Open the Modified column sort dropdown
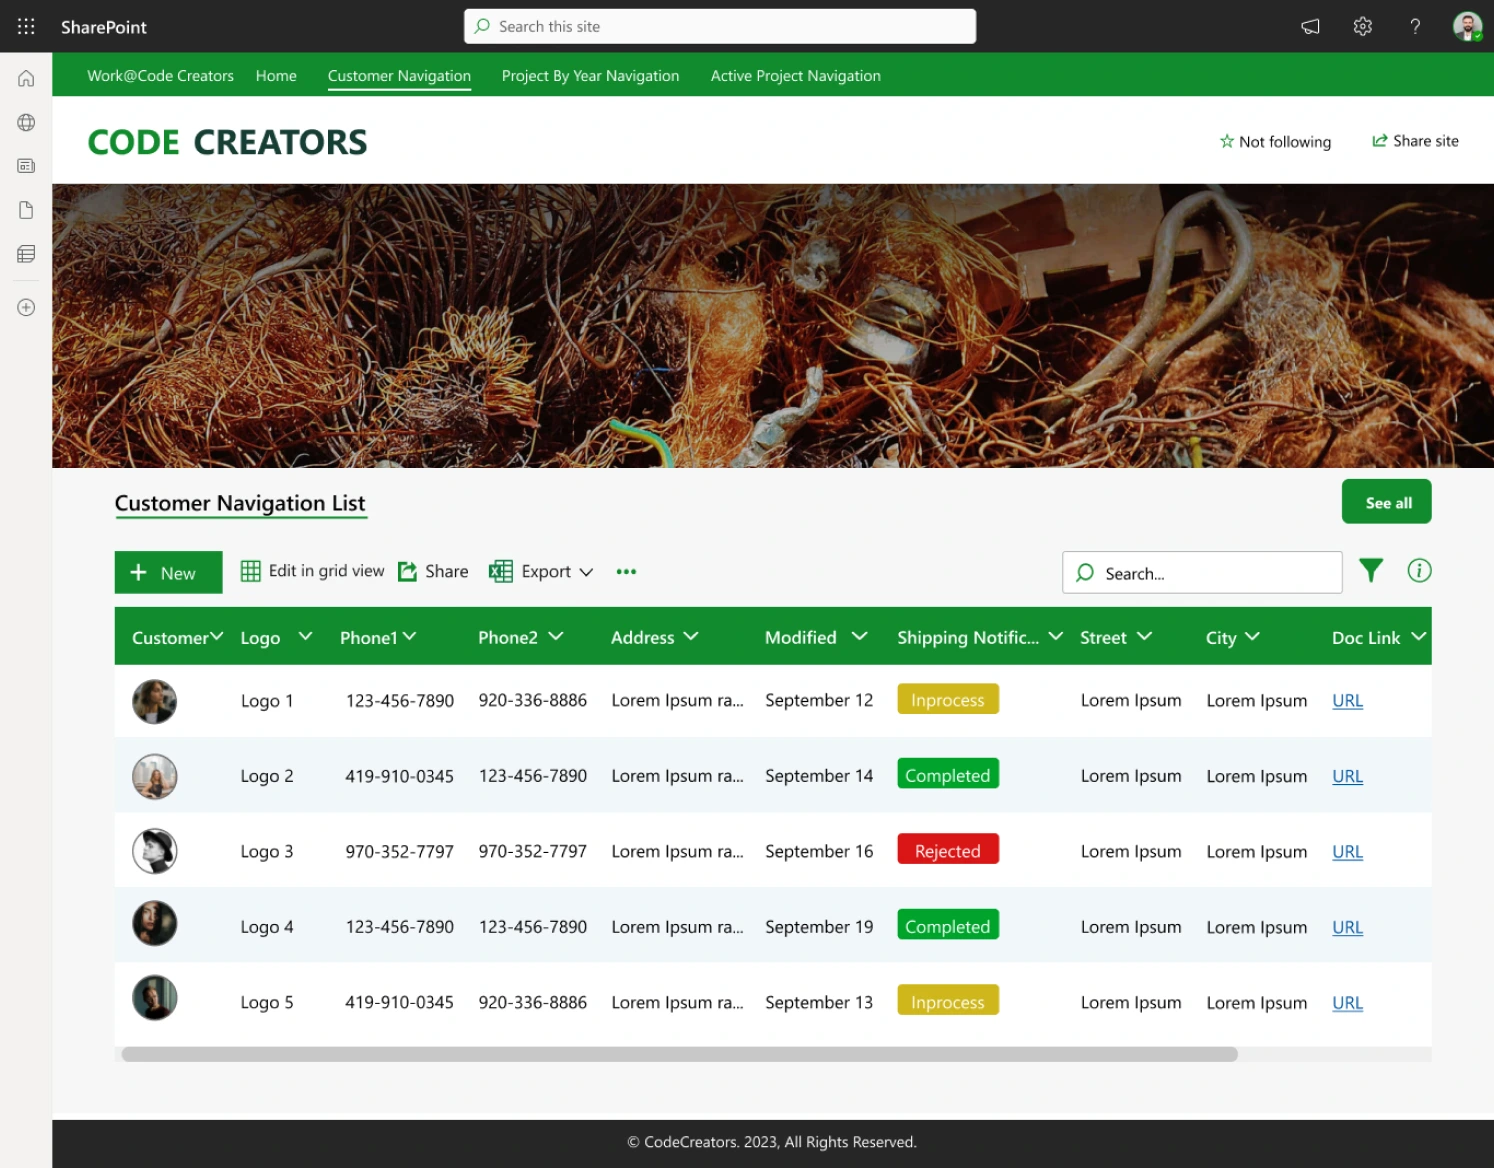The height and width of the screenshot is (1168, 1494). coord(858,636)
